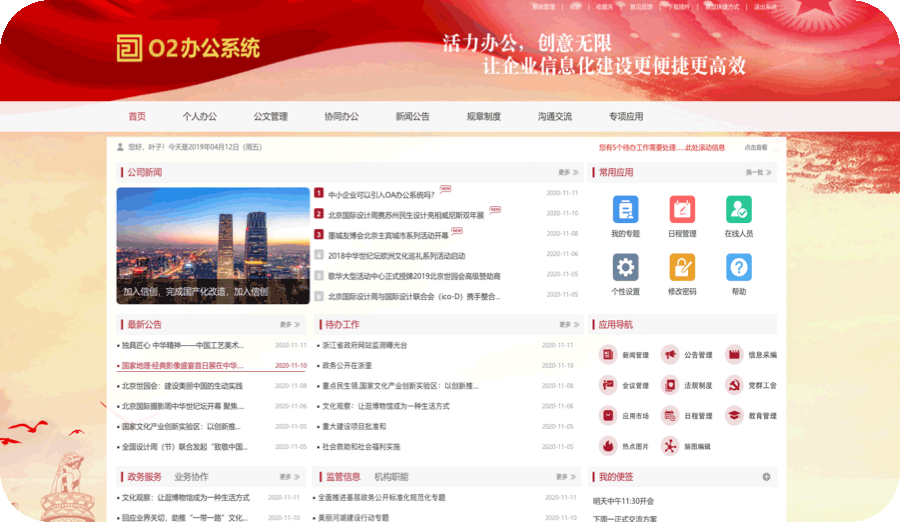900x522 pixels.
Task: Open todo 社会救助和社会福利实施
Action: point(361,447)
